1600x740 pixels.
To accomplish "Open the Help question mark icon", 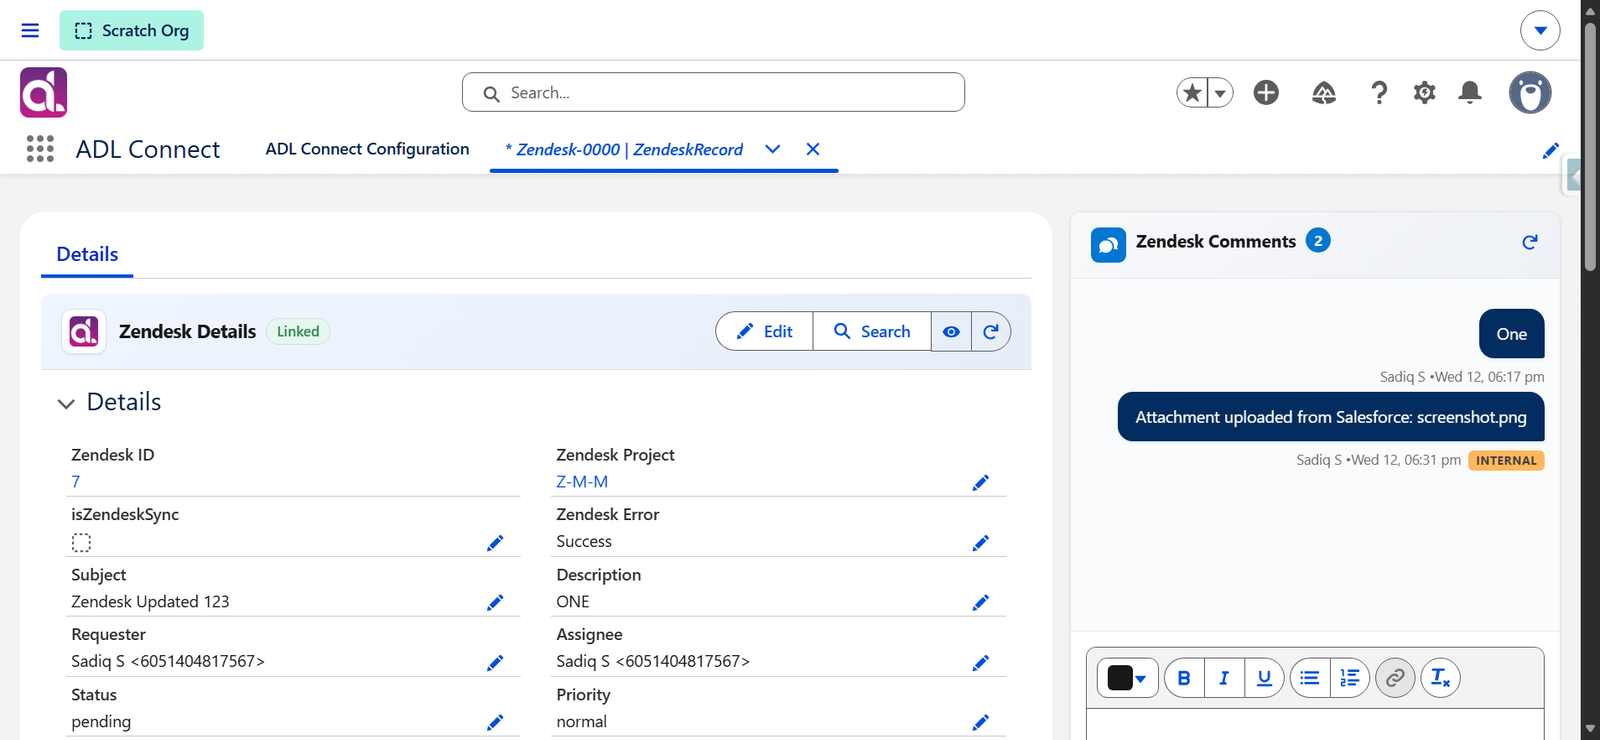I will tap(1379, 93).
